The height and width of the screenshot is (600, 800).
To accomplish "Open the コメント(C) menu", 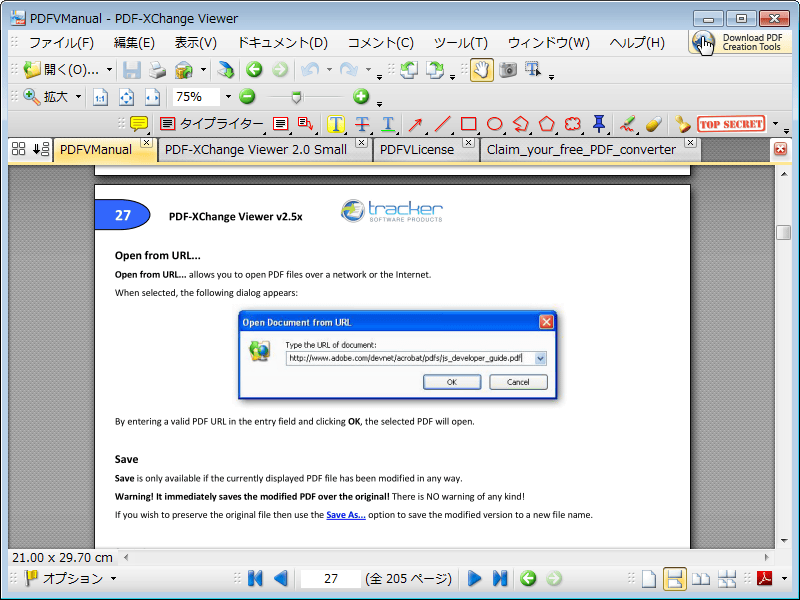I will [x=381, y=43].
